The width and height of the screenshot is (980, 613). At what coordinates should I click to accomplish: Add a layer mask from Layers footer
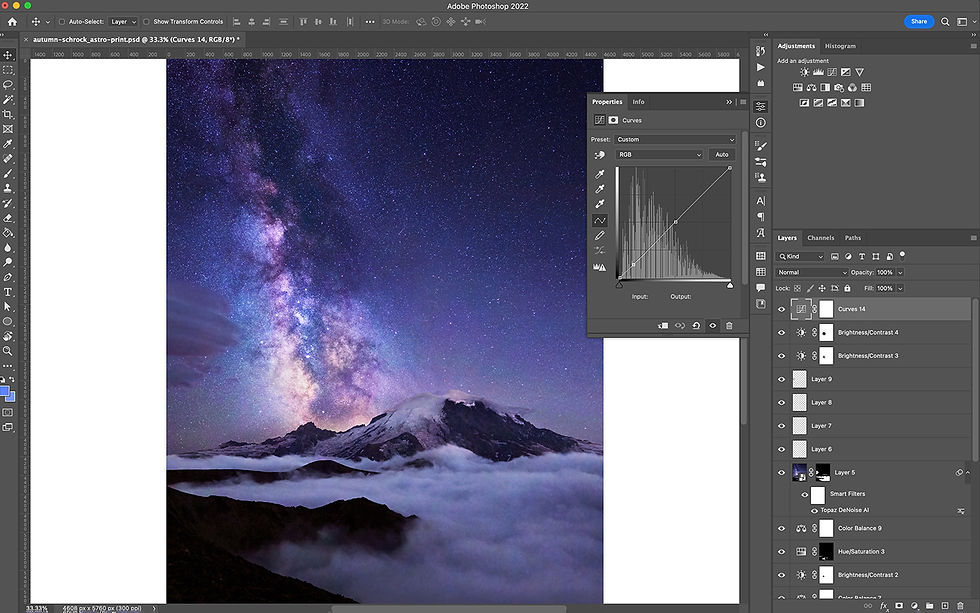coord(899,606)
